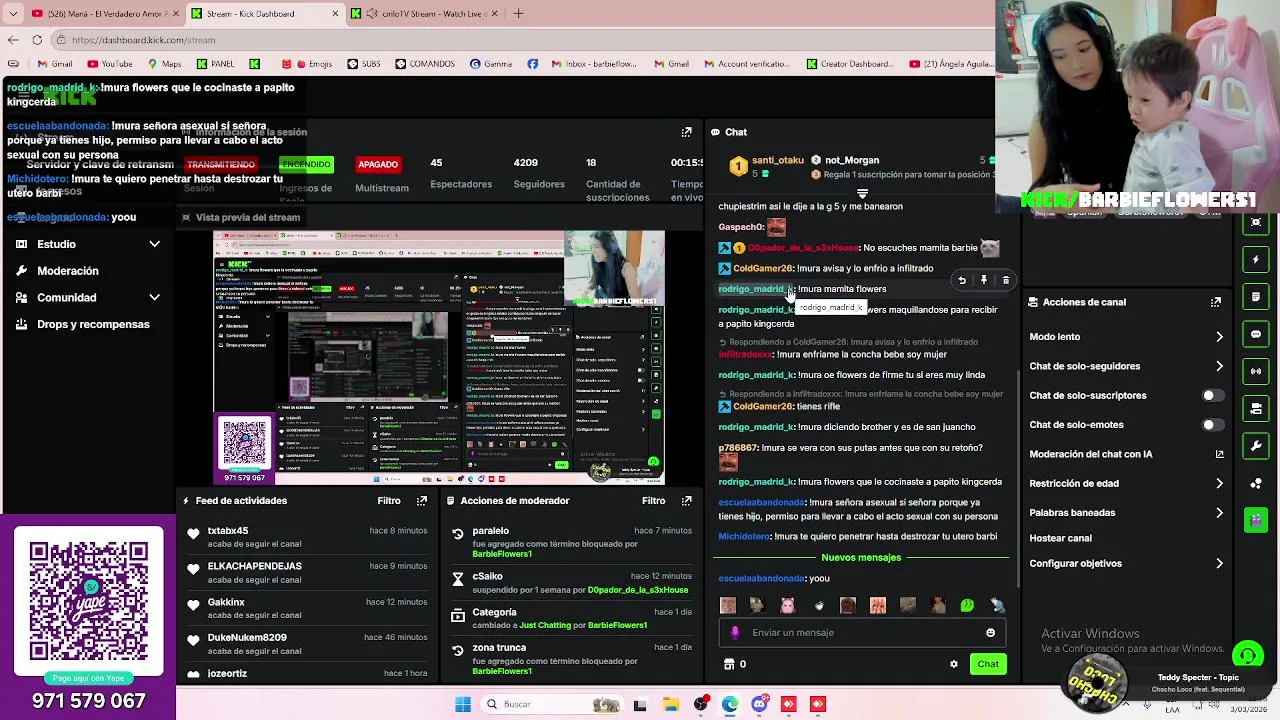The image size is (1280, 720).
Task: Click the green clapperboard icon in right rail
Action: tap(1256, 520)
